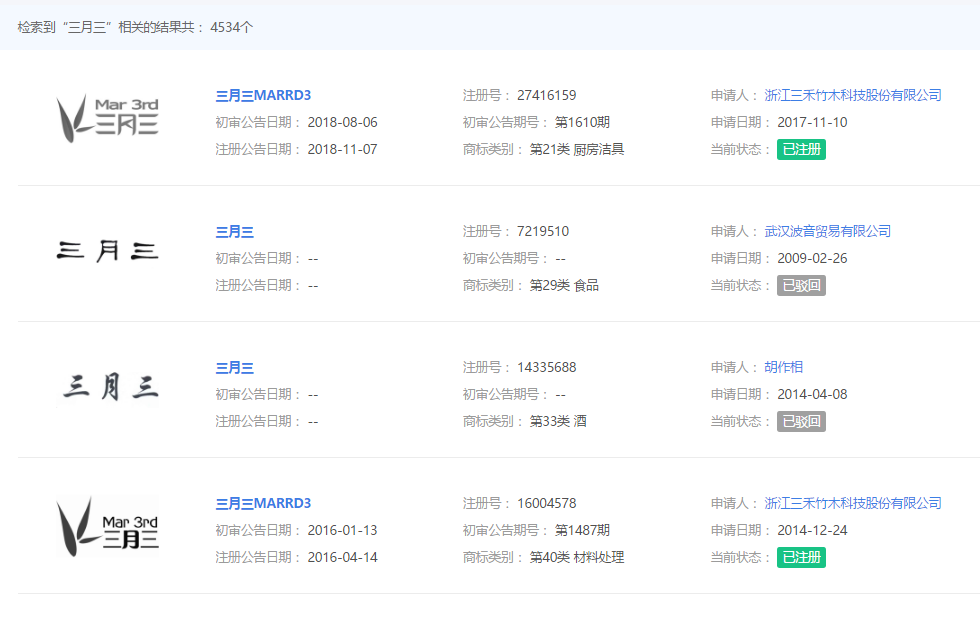This screenshot has width=980, height=622.
Task: Click the issue number 第1610期
Action: (582, 123)
